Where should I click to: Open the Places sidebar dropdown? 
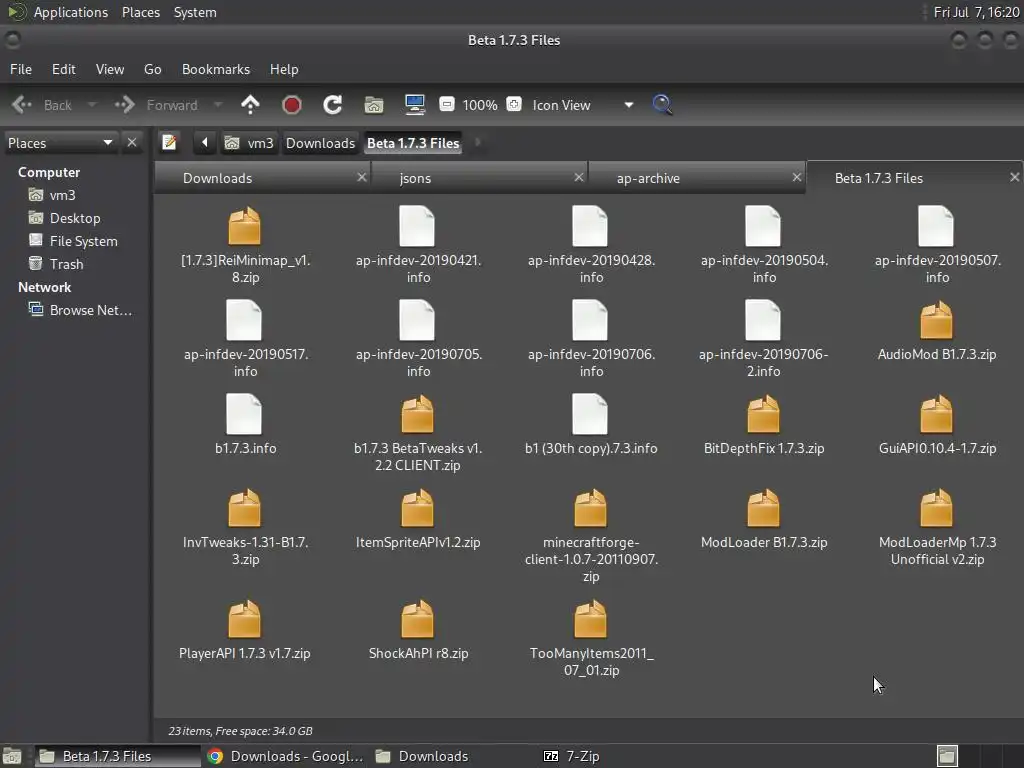pyautogui.click(x=60, y=142)
